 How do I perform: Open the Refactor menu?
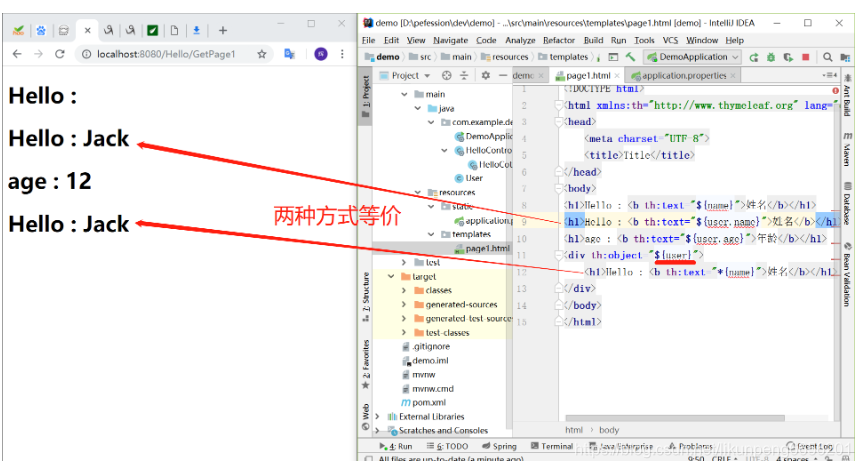coord(558,40)
